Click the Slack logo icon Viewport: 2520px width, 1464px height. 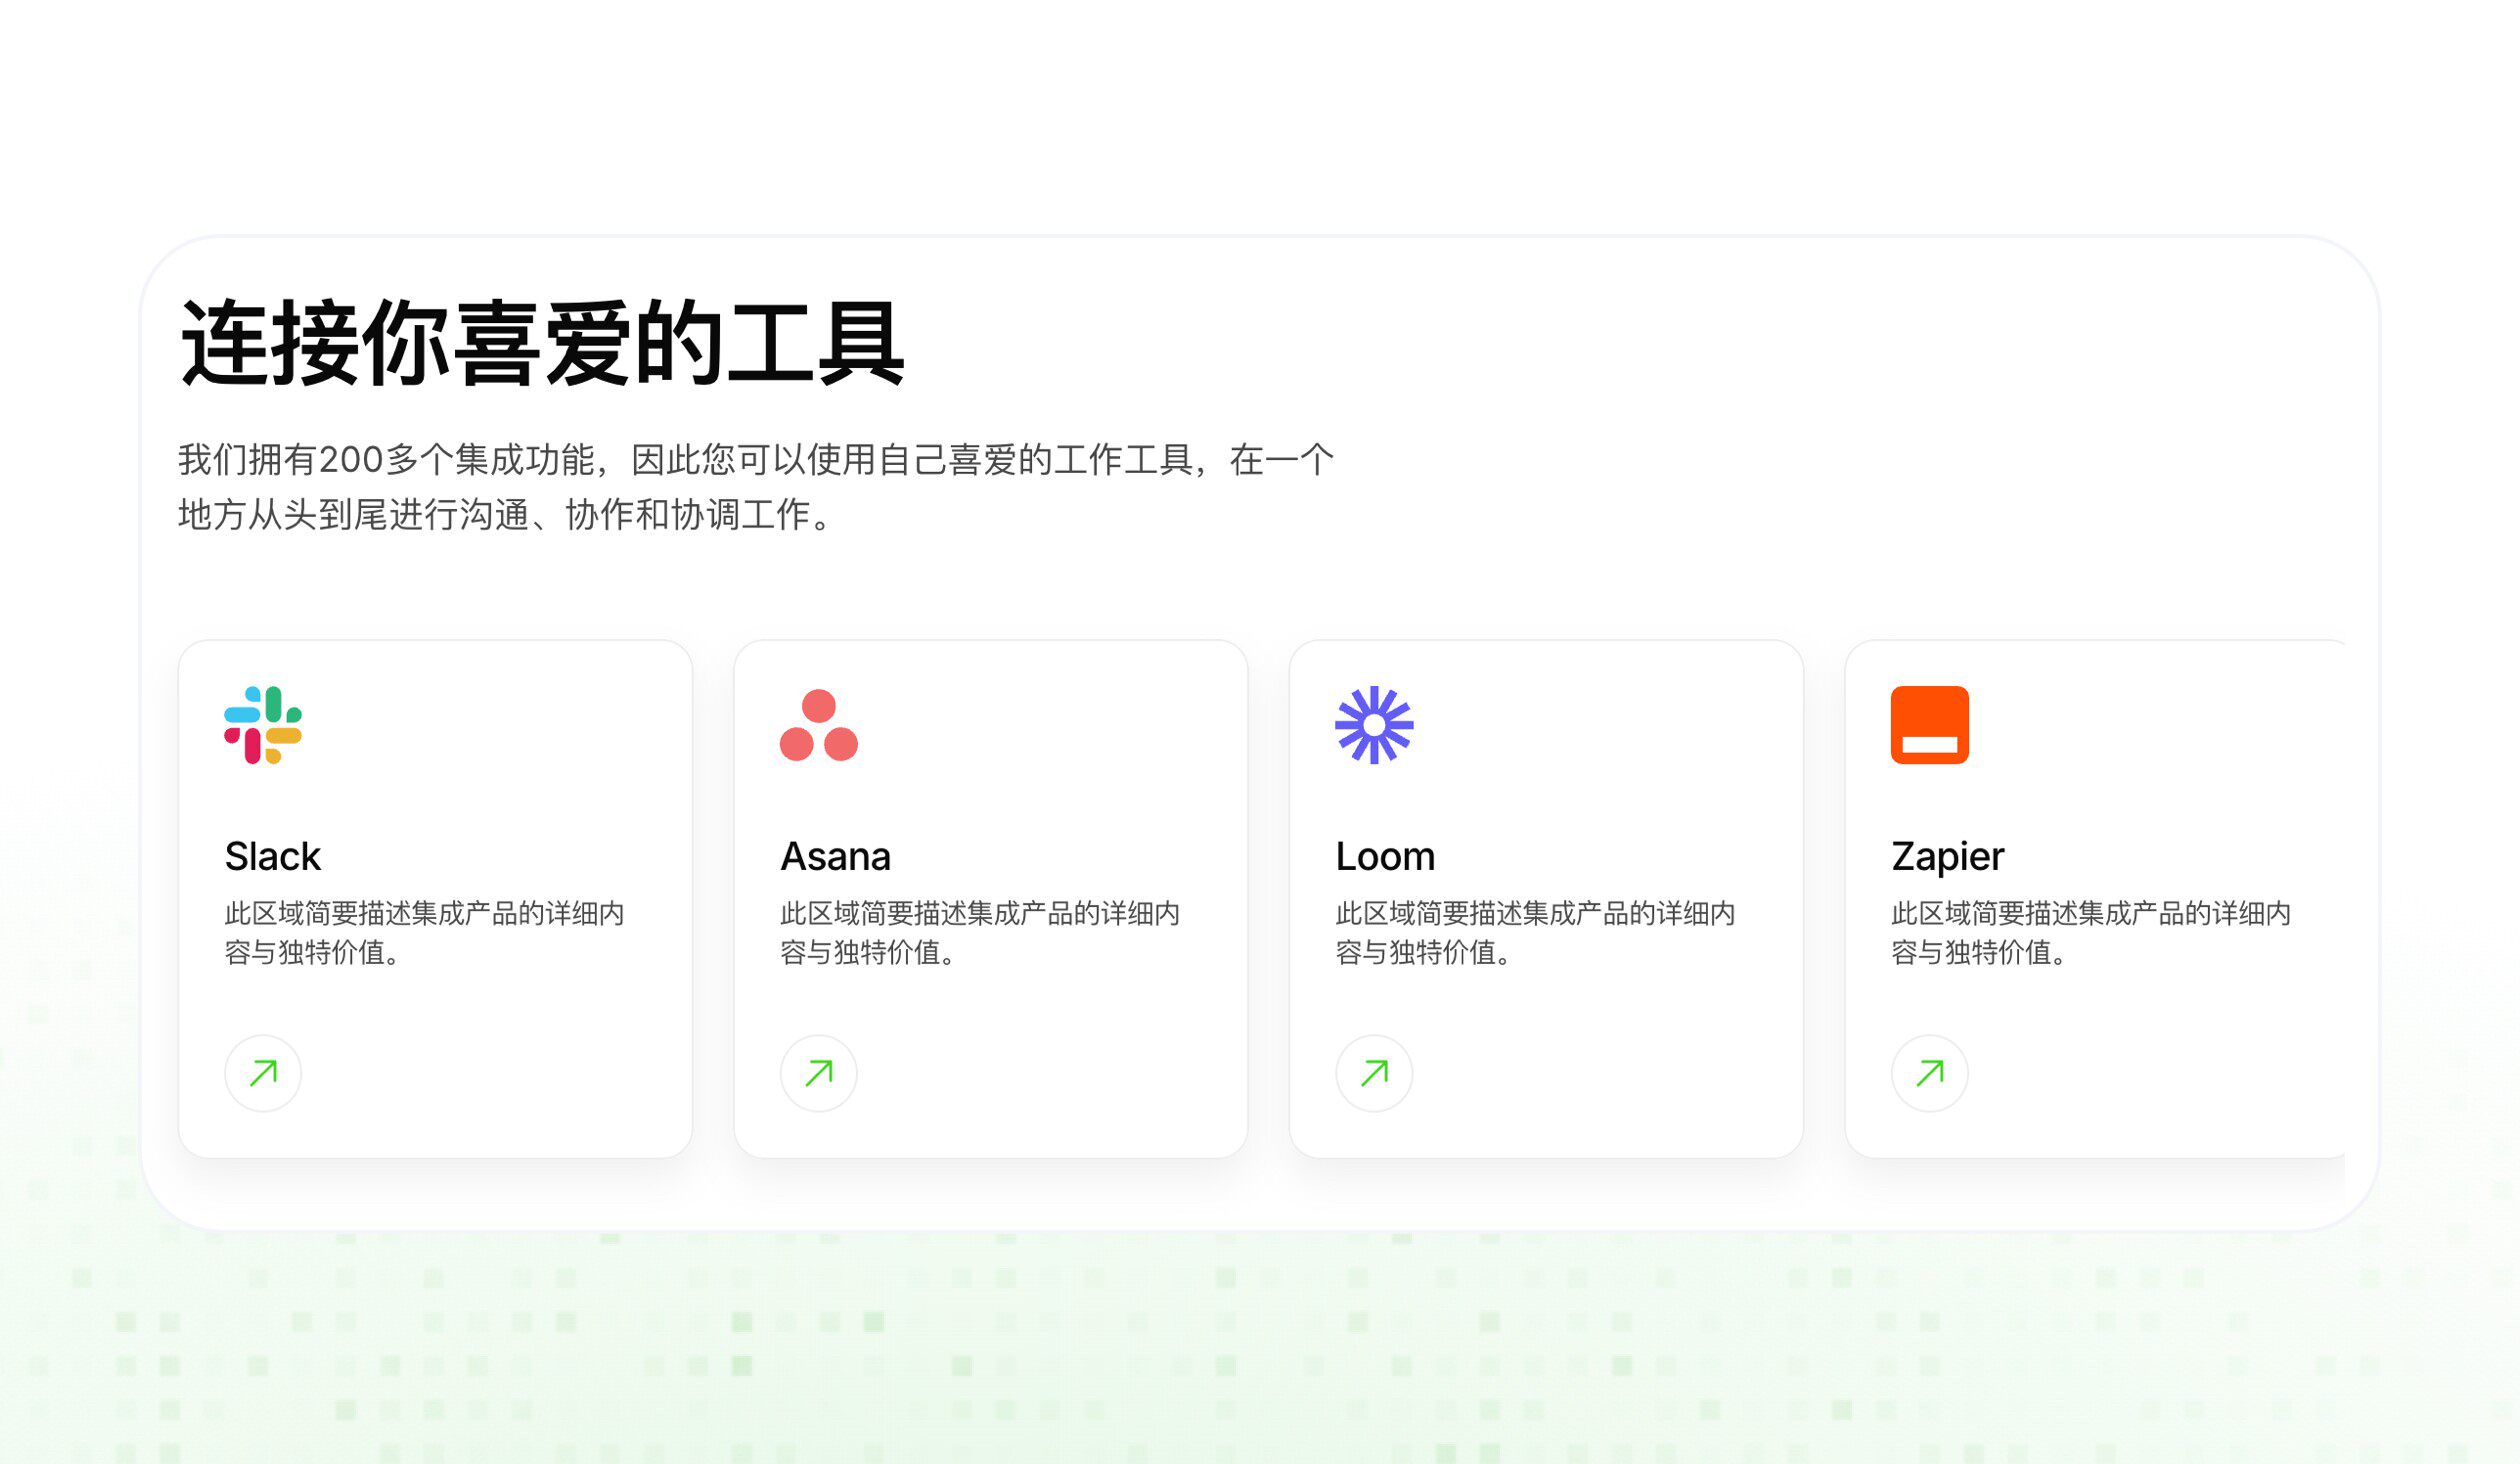pos(263,724)
